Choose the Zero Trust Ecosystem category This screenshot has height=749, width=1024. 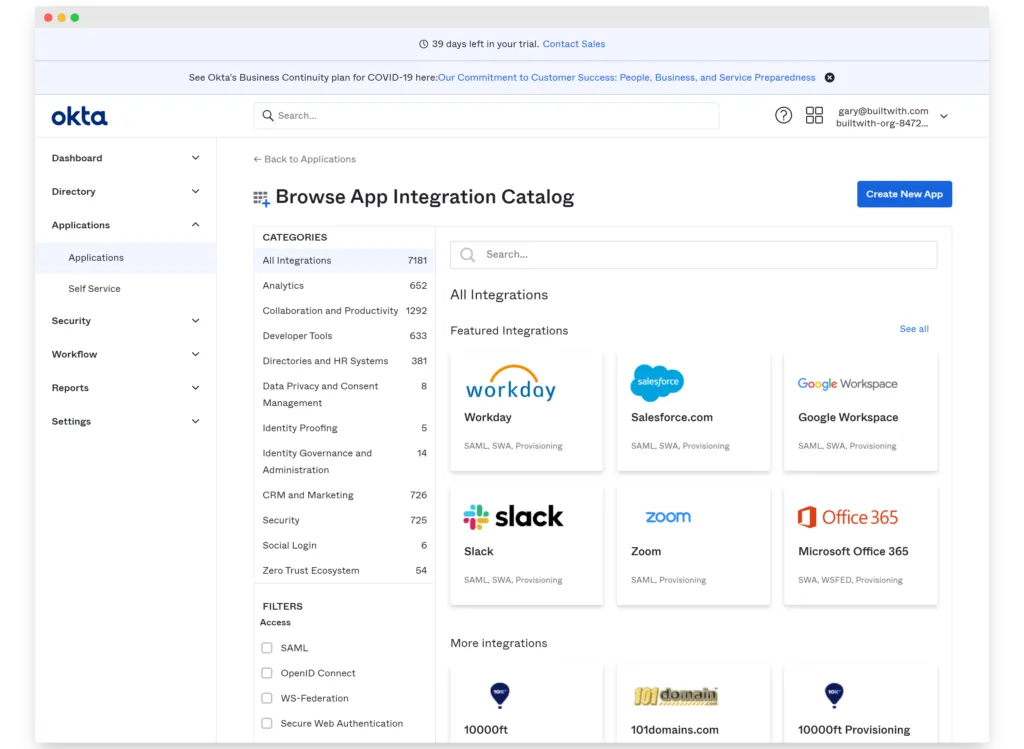coord(344,571)
